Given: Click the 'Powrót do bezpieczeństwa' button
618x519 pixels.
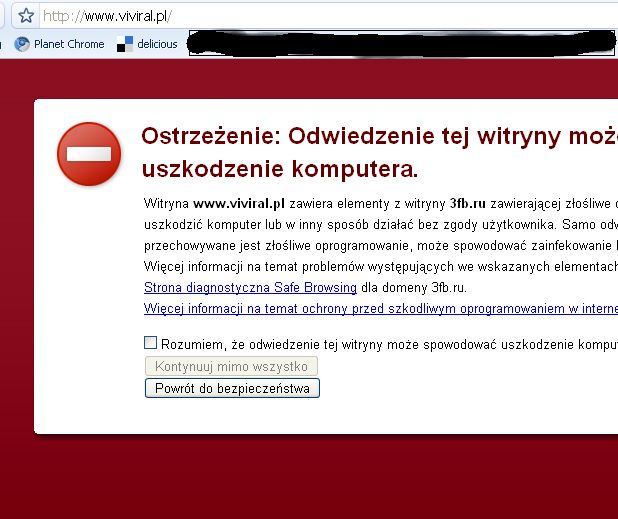Looking at the screenshot, I should coord(232,388).
